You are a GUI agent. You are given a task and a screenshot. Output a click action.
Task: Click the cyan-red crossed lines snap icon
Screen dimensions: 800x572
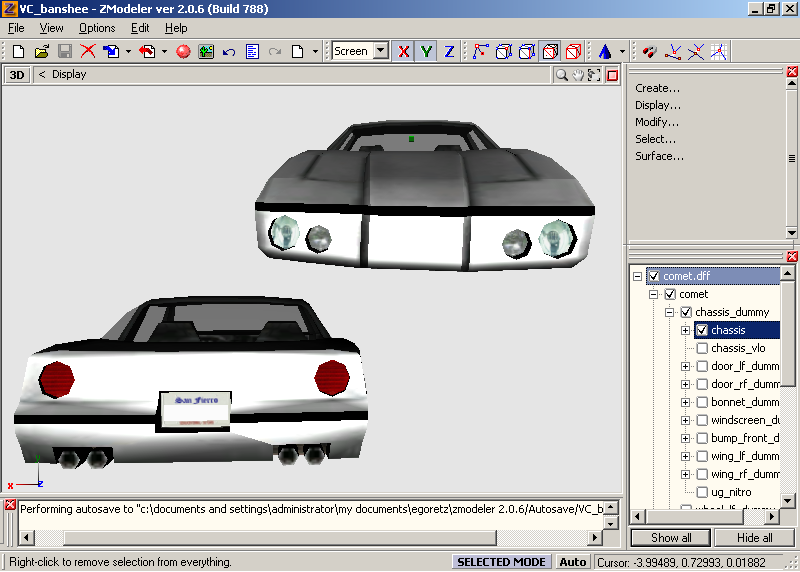(696, 52)
